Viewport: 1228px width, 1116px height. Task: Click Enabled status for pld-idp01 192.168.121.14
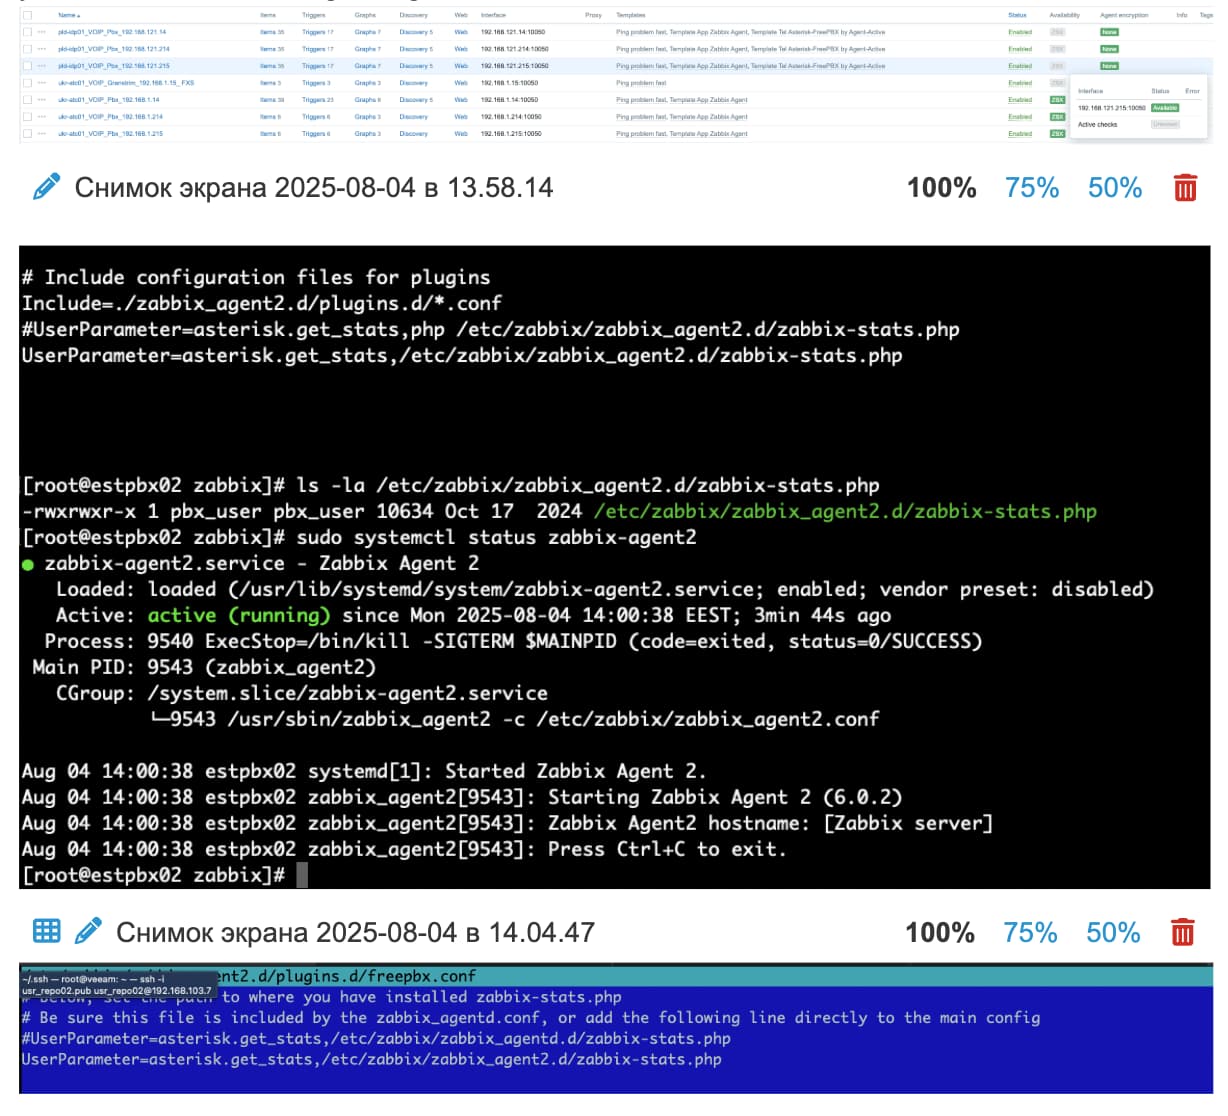(1020, 32)
